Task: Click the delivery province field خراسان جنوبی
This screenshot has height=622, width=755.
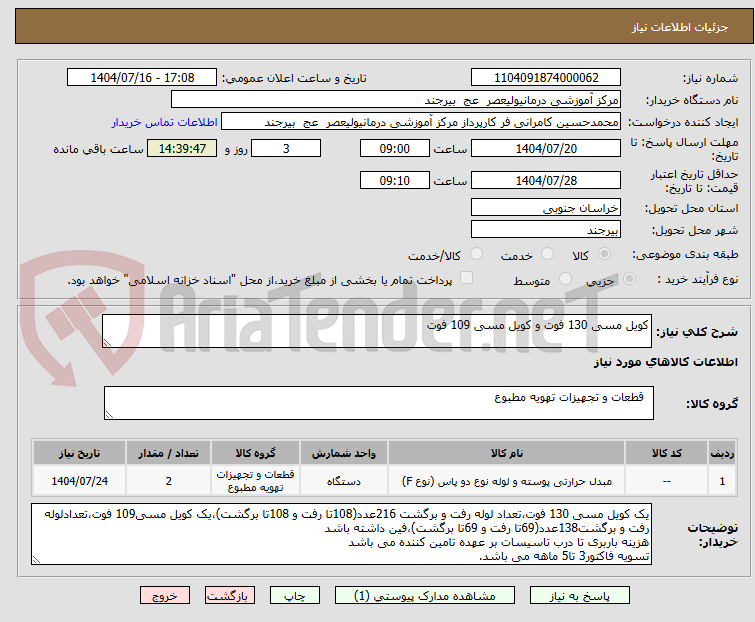Action: point(546,207)
